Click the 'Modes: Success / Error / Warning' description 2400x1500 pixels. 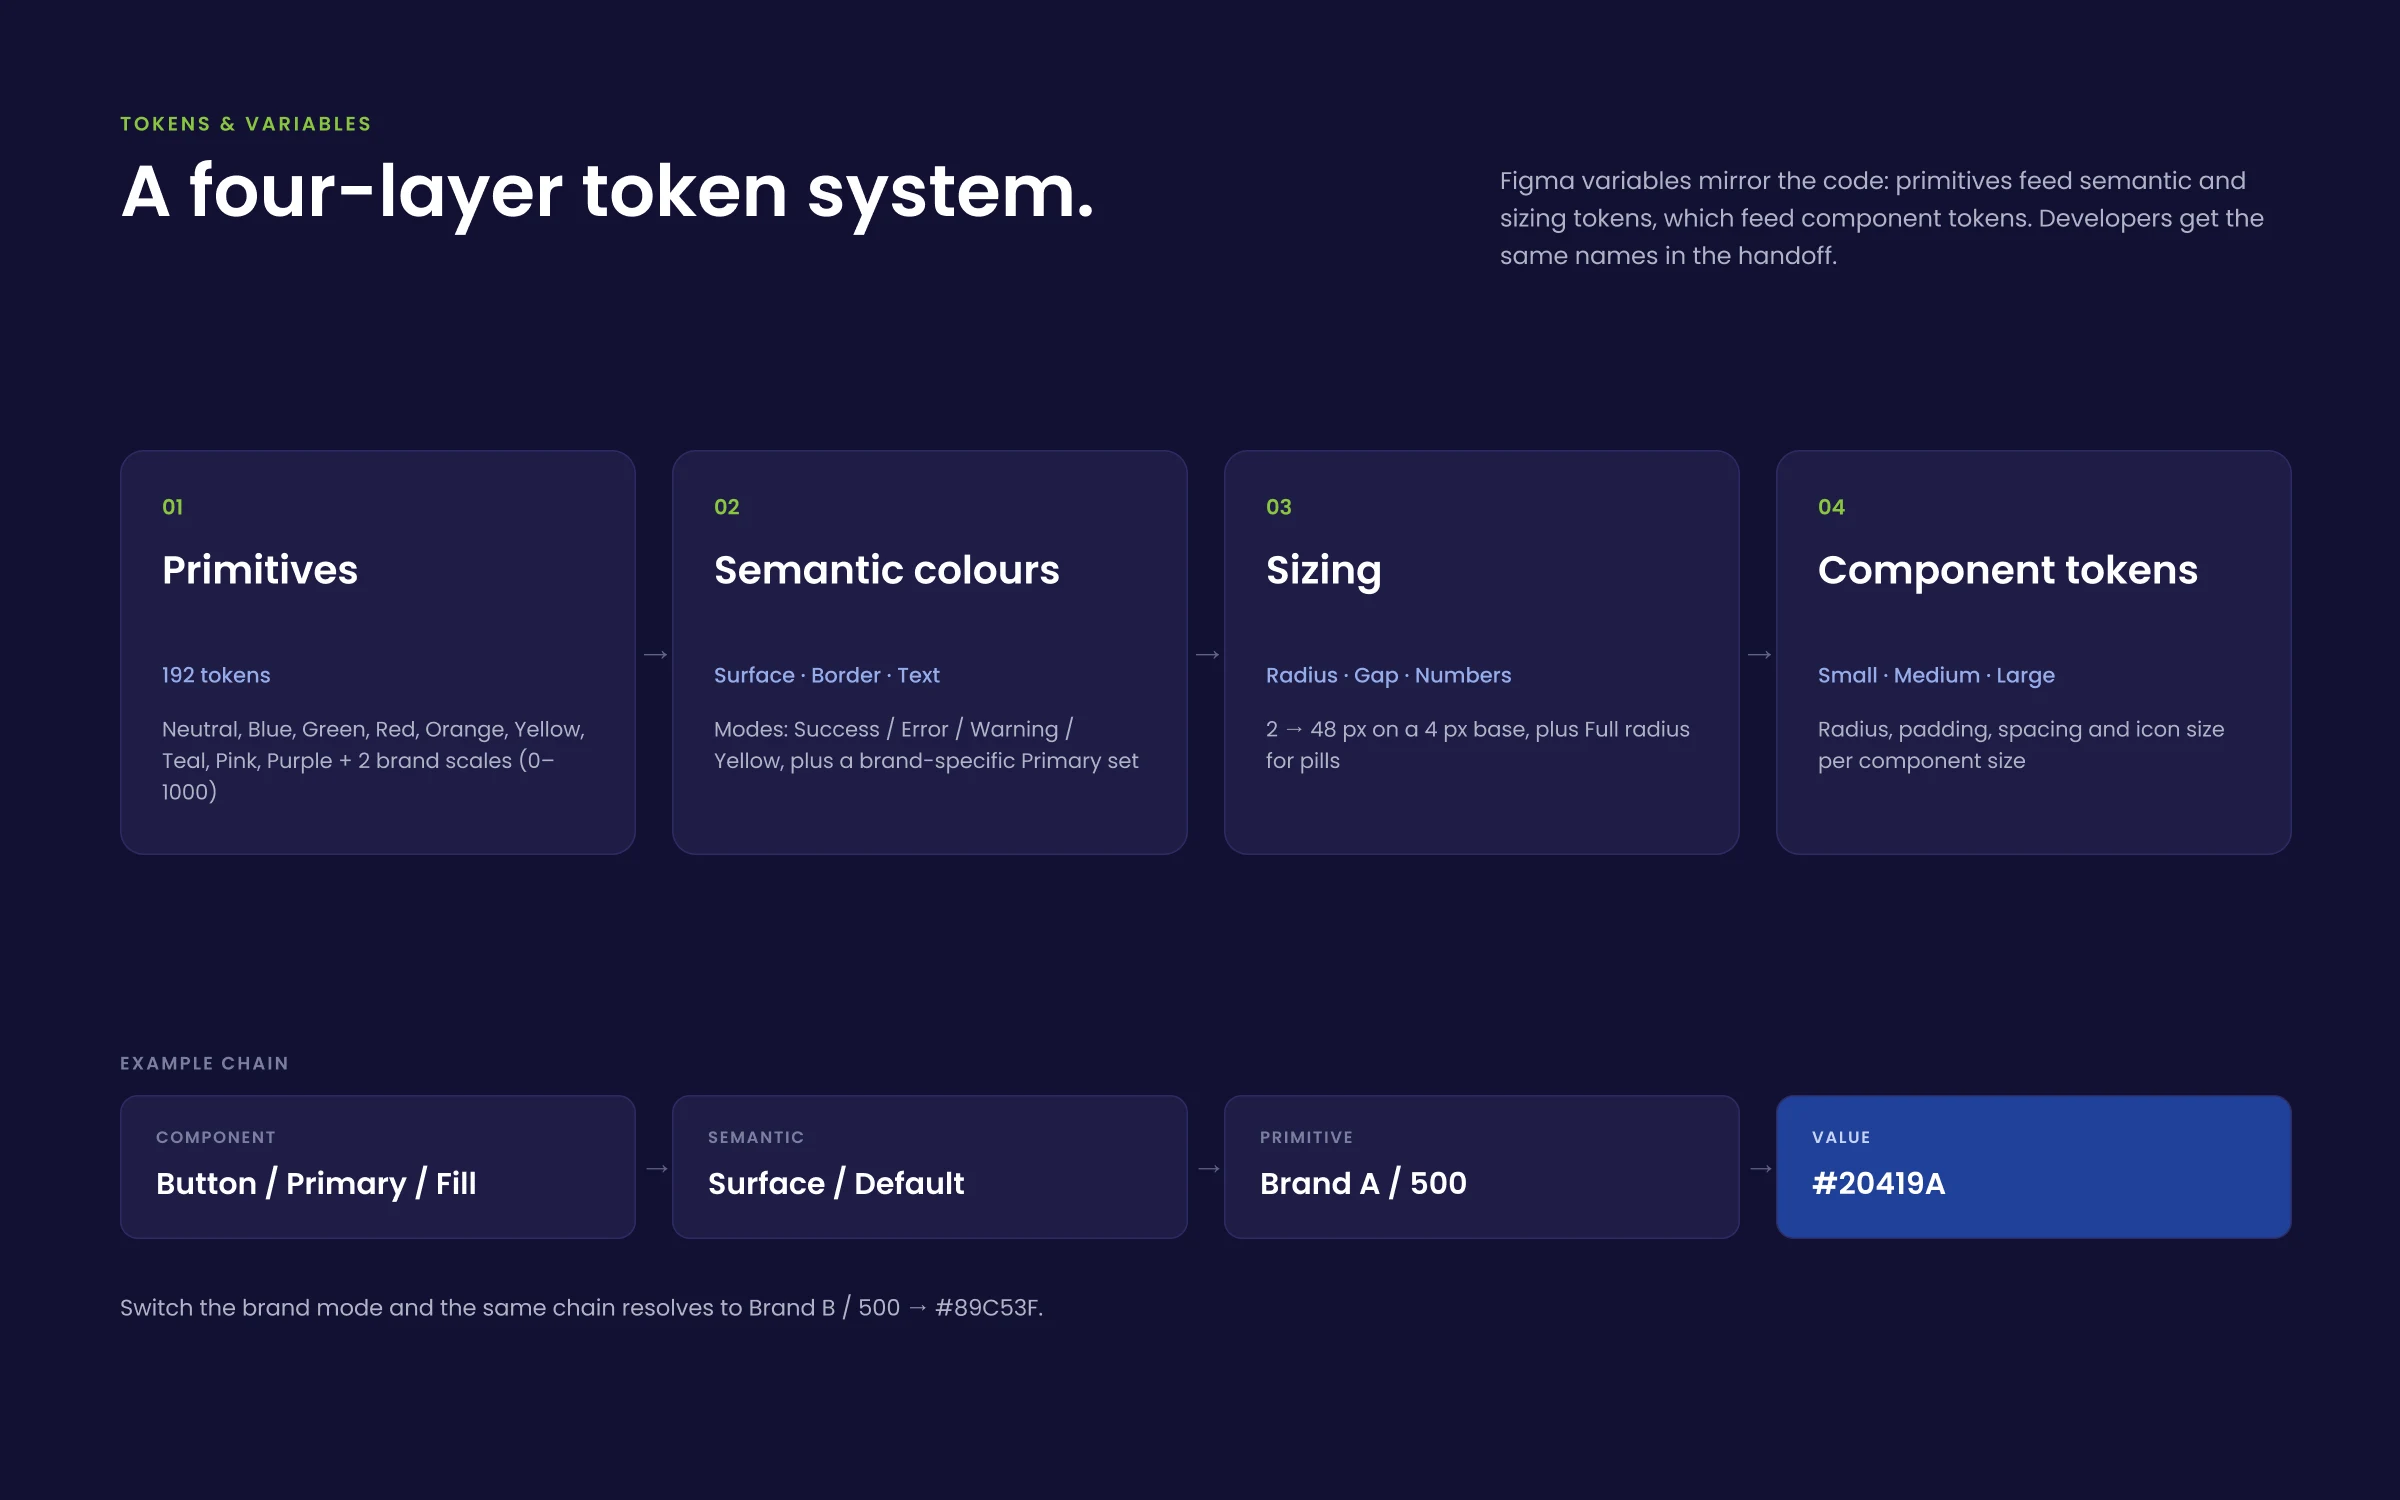pyautogui.click(x=926, y=745)
